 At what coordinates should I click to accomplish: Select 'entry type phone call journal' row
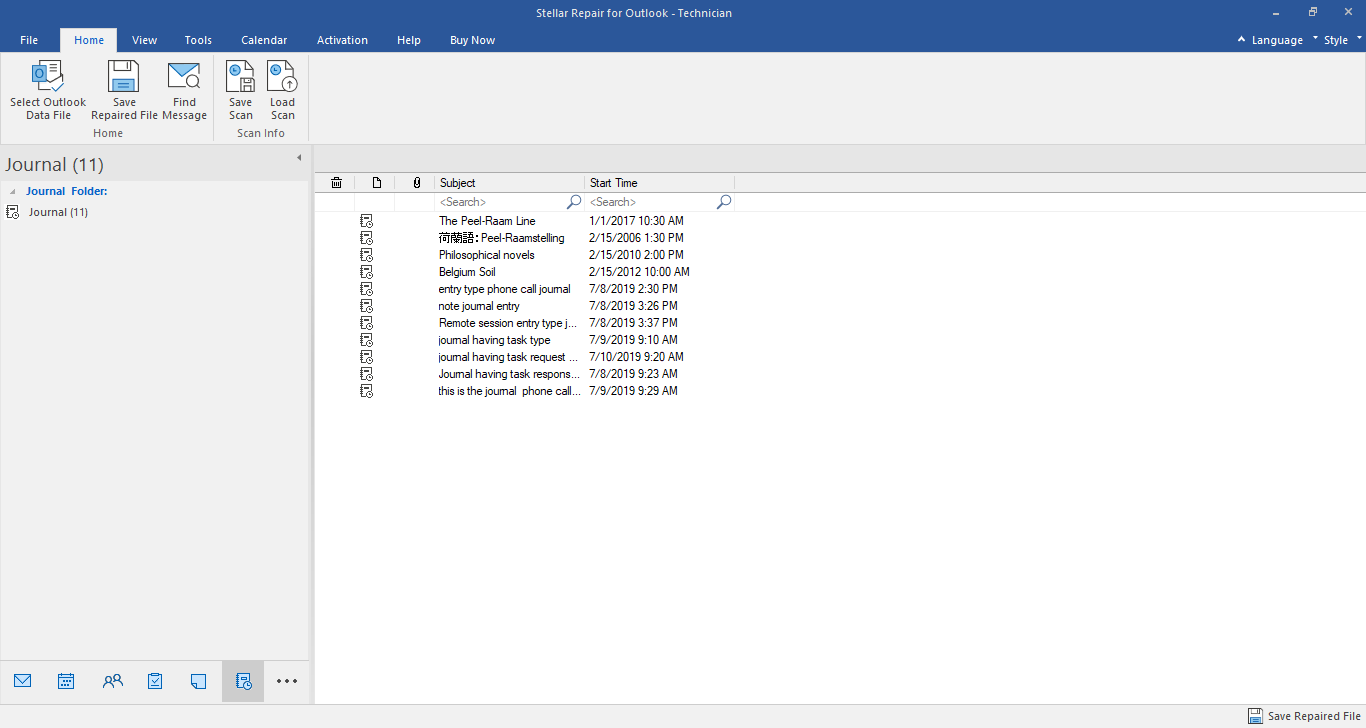[504, 289]
